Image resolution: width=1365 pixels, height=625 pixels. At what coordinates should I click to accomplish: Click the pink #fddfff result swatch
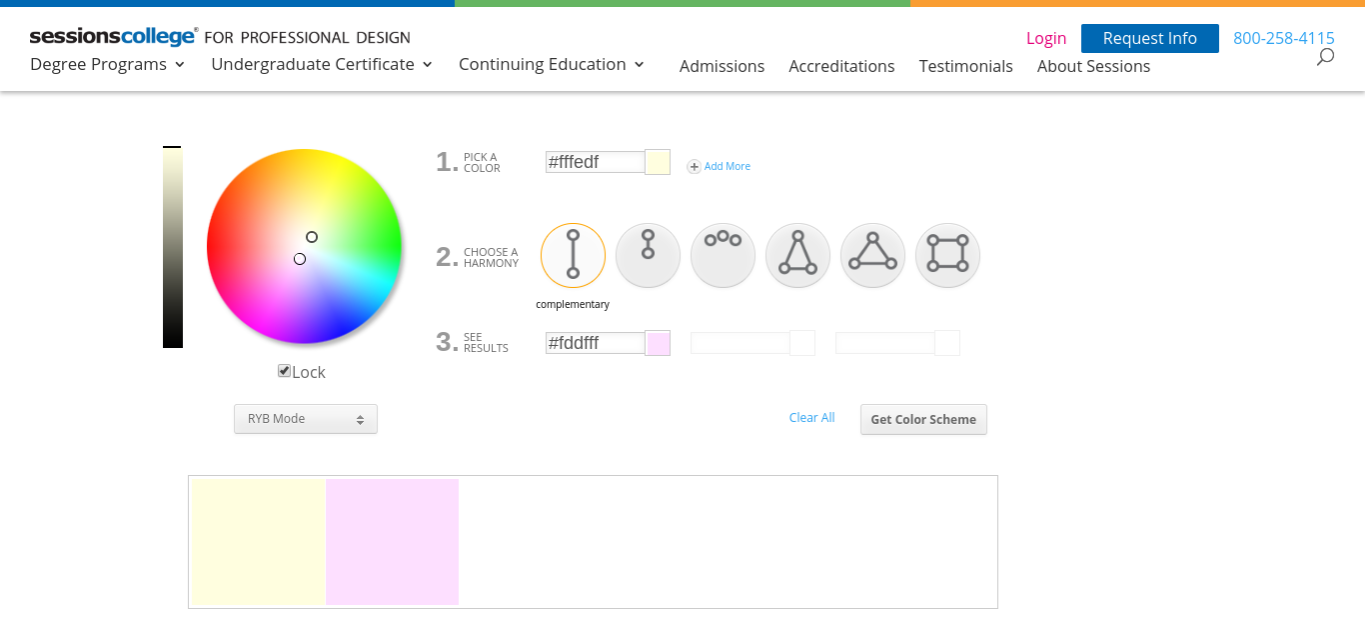(x=658, y=343)
